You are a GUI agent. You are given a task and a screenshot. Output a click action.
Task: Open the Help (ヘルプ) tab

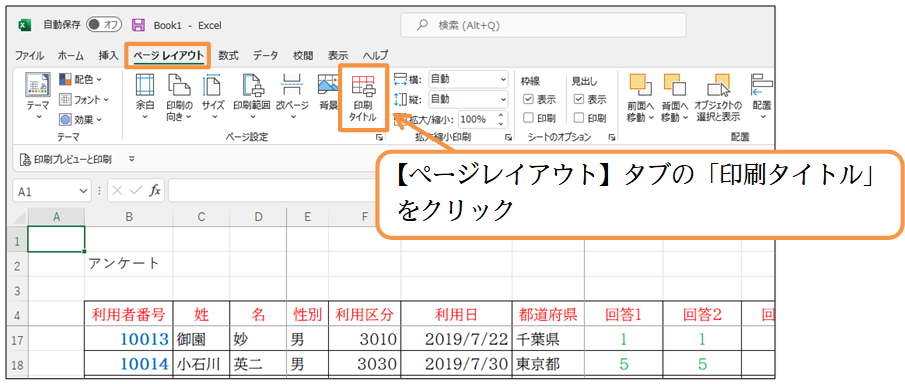[x=375, y=55]
